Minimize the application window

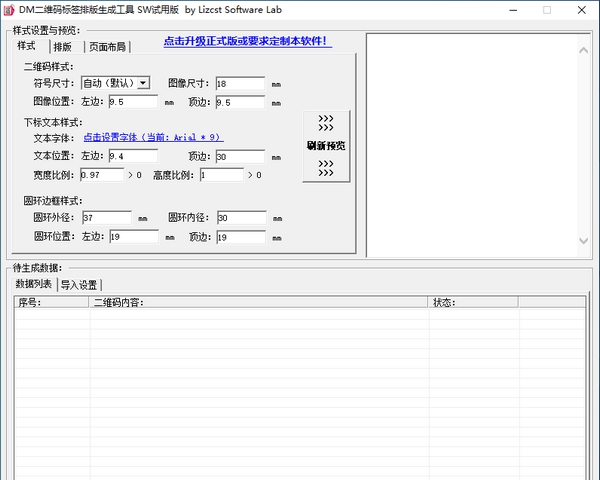point(513,10)
